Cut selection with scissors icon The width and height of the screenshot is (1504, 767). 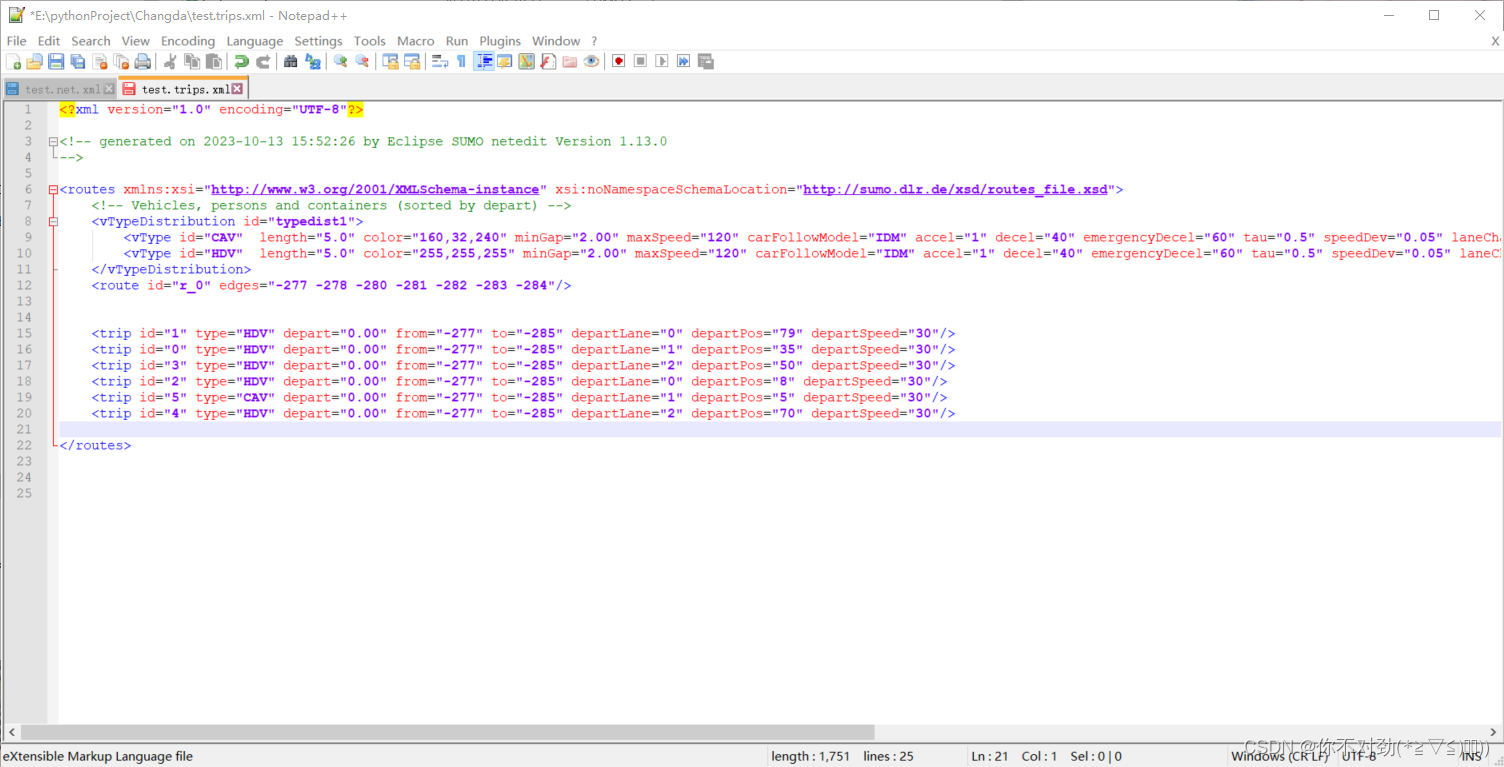(x=170, y=61)
